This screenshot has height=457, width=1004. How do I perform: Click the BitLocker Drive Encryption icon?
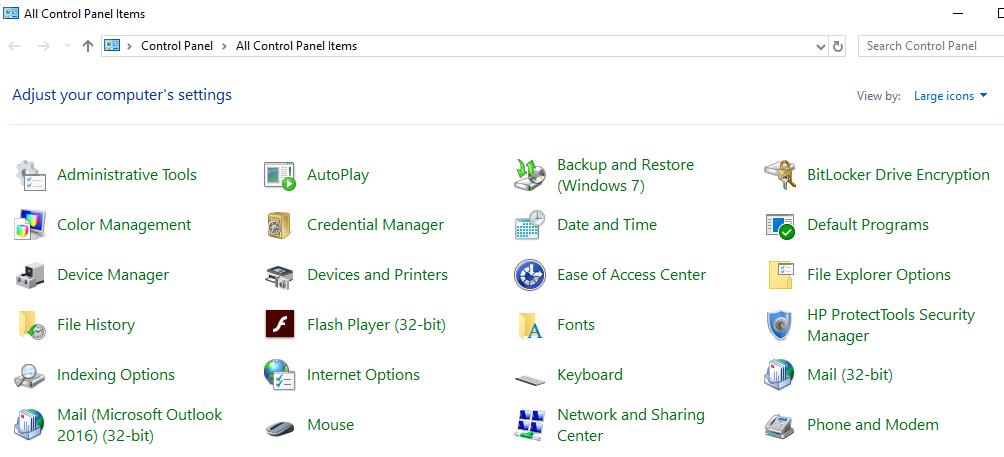[x=779, y=175]
